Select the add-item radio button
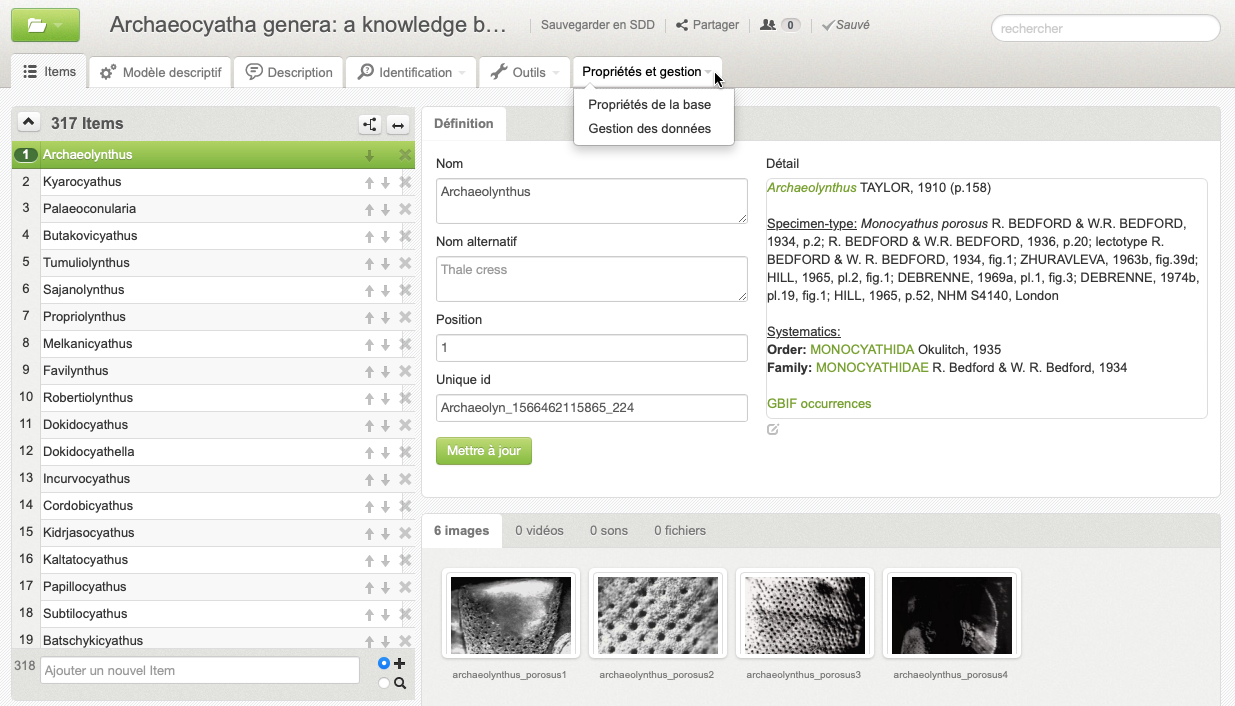 pos(384,663)
